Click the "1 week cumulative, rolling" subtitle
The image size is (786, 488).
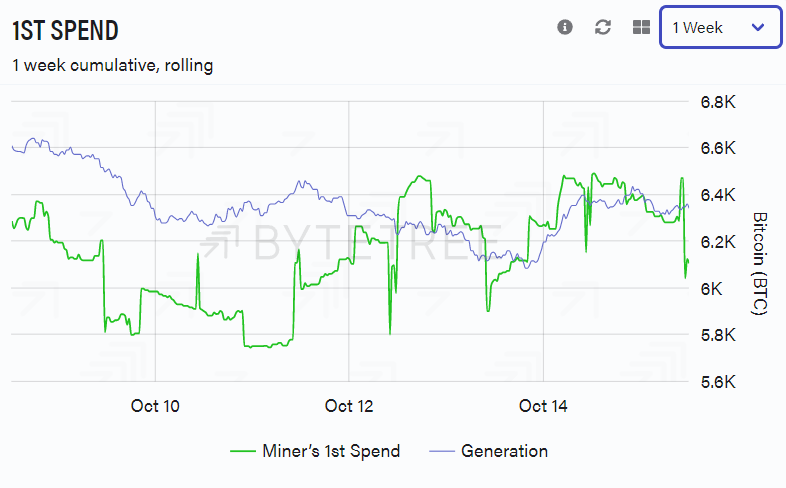click(112, 66)
